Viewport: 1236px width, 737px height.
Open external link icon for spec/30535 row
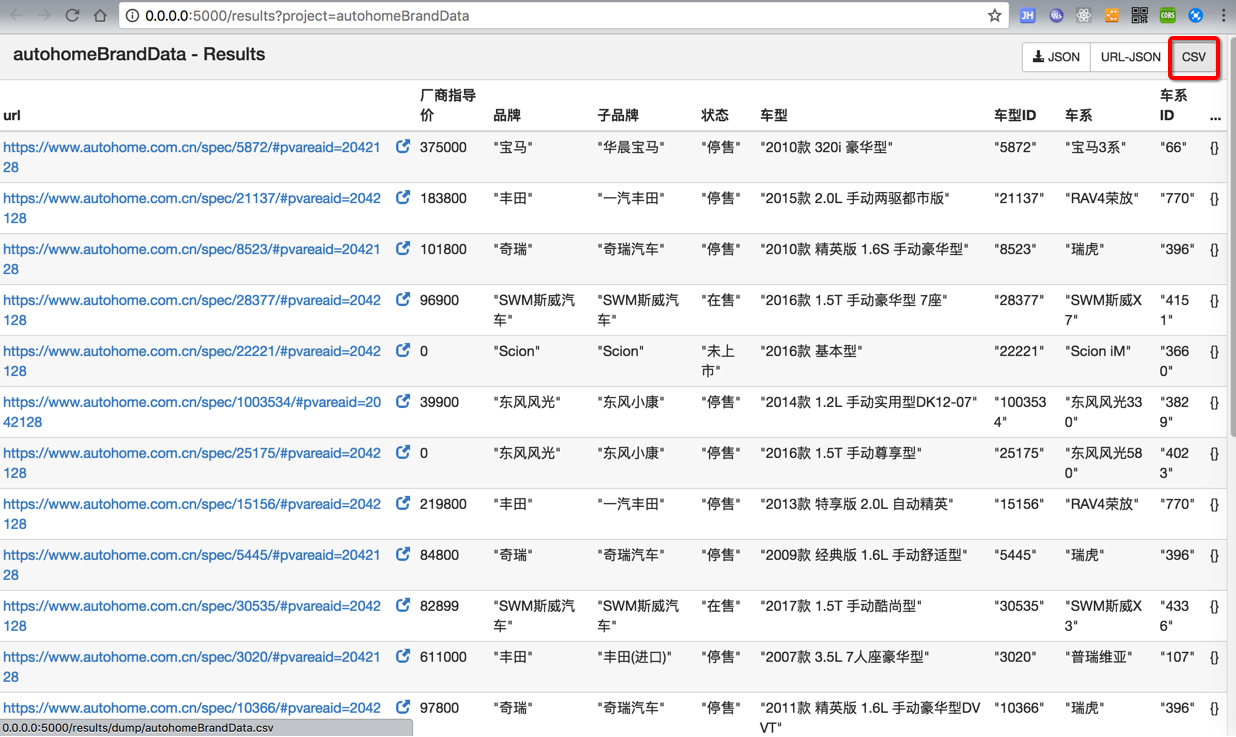click(403, 605)
